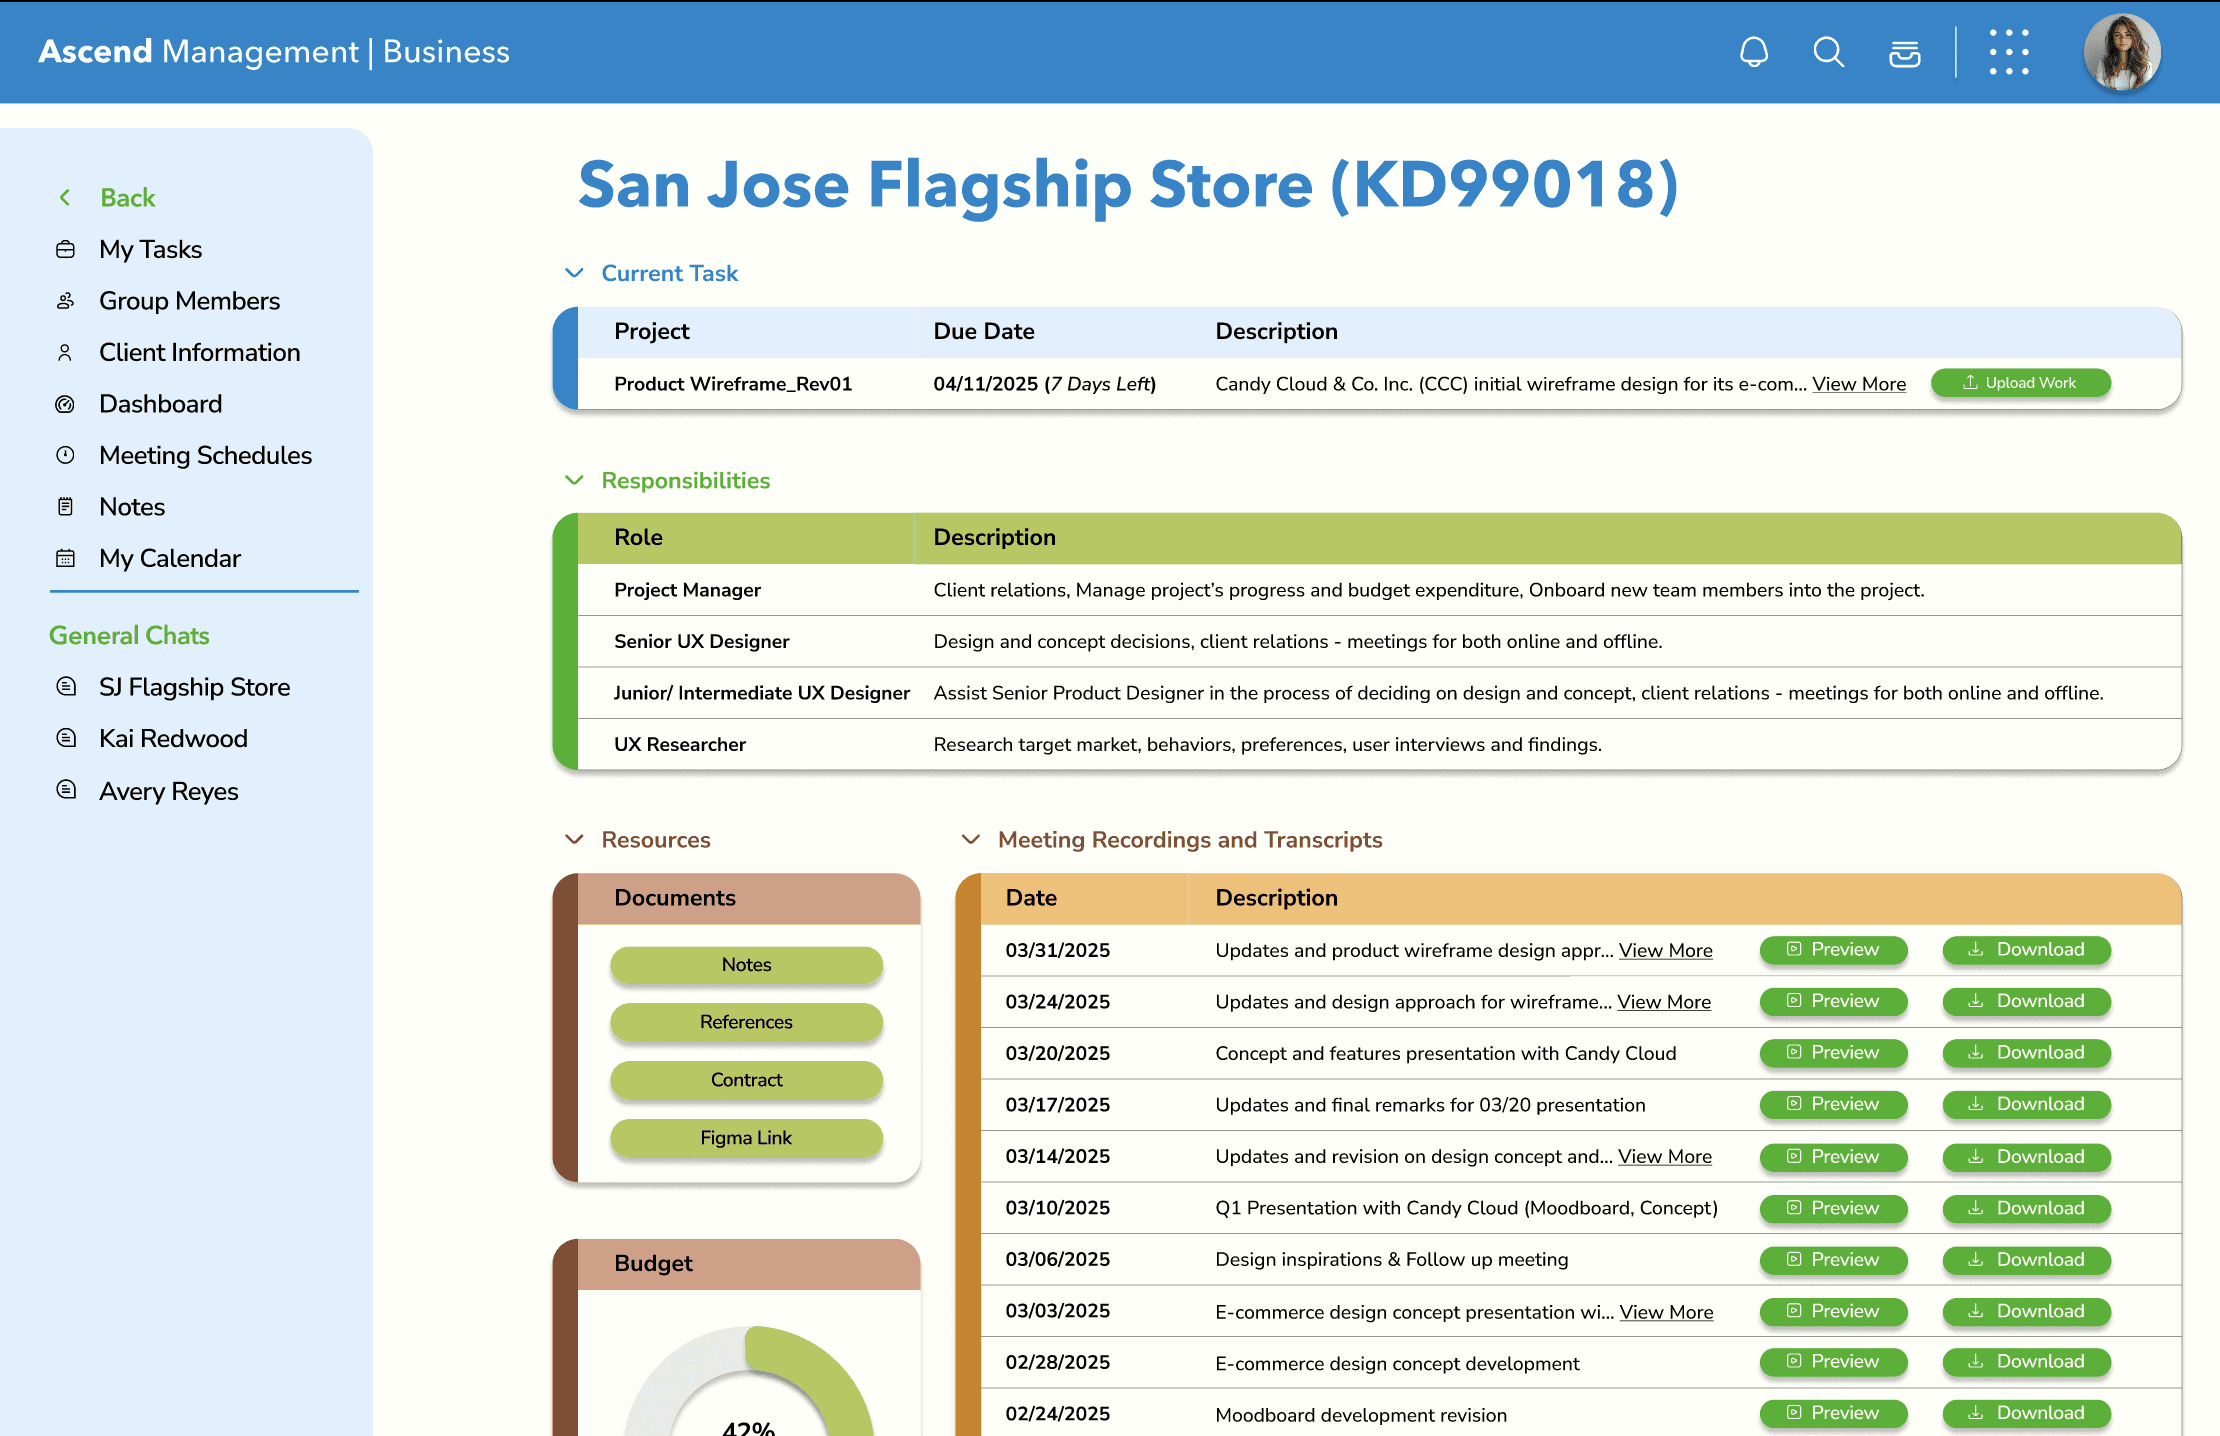Open Client Information menu item
The height and width of the screenshot is (1436, 2220).
[x=199, y=352]
